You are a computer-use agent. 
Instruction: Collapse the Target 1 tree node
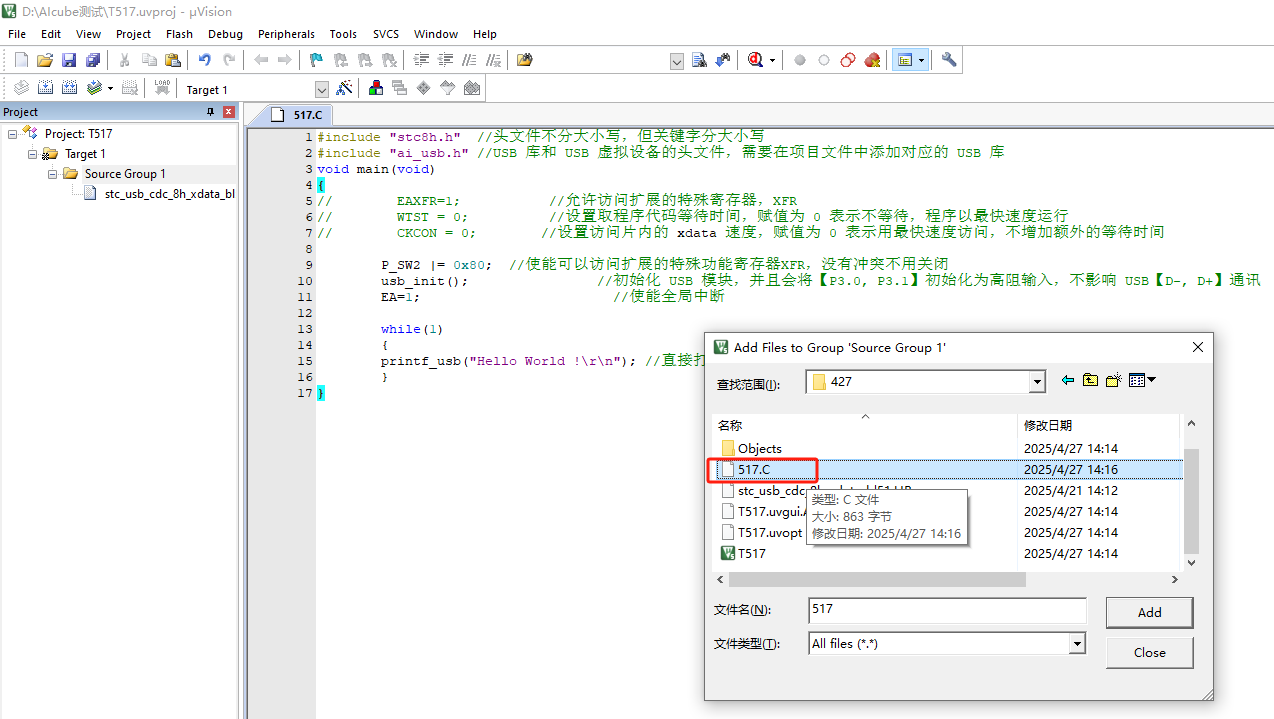pyautogui.click(x=33, y=153)
